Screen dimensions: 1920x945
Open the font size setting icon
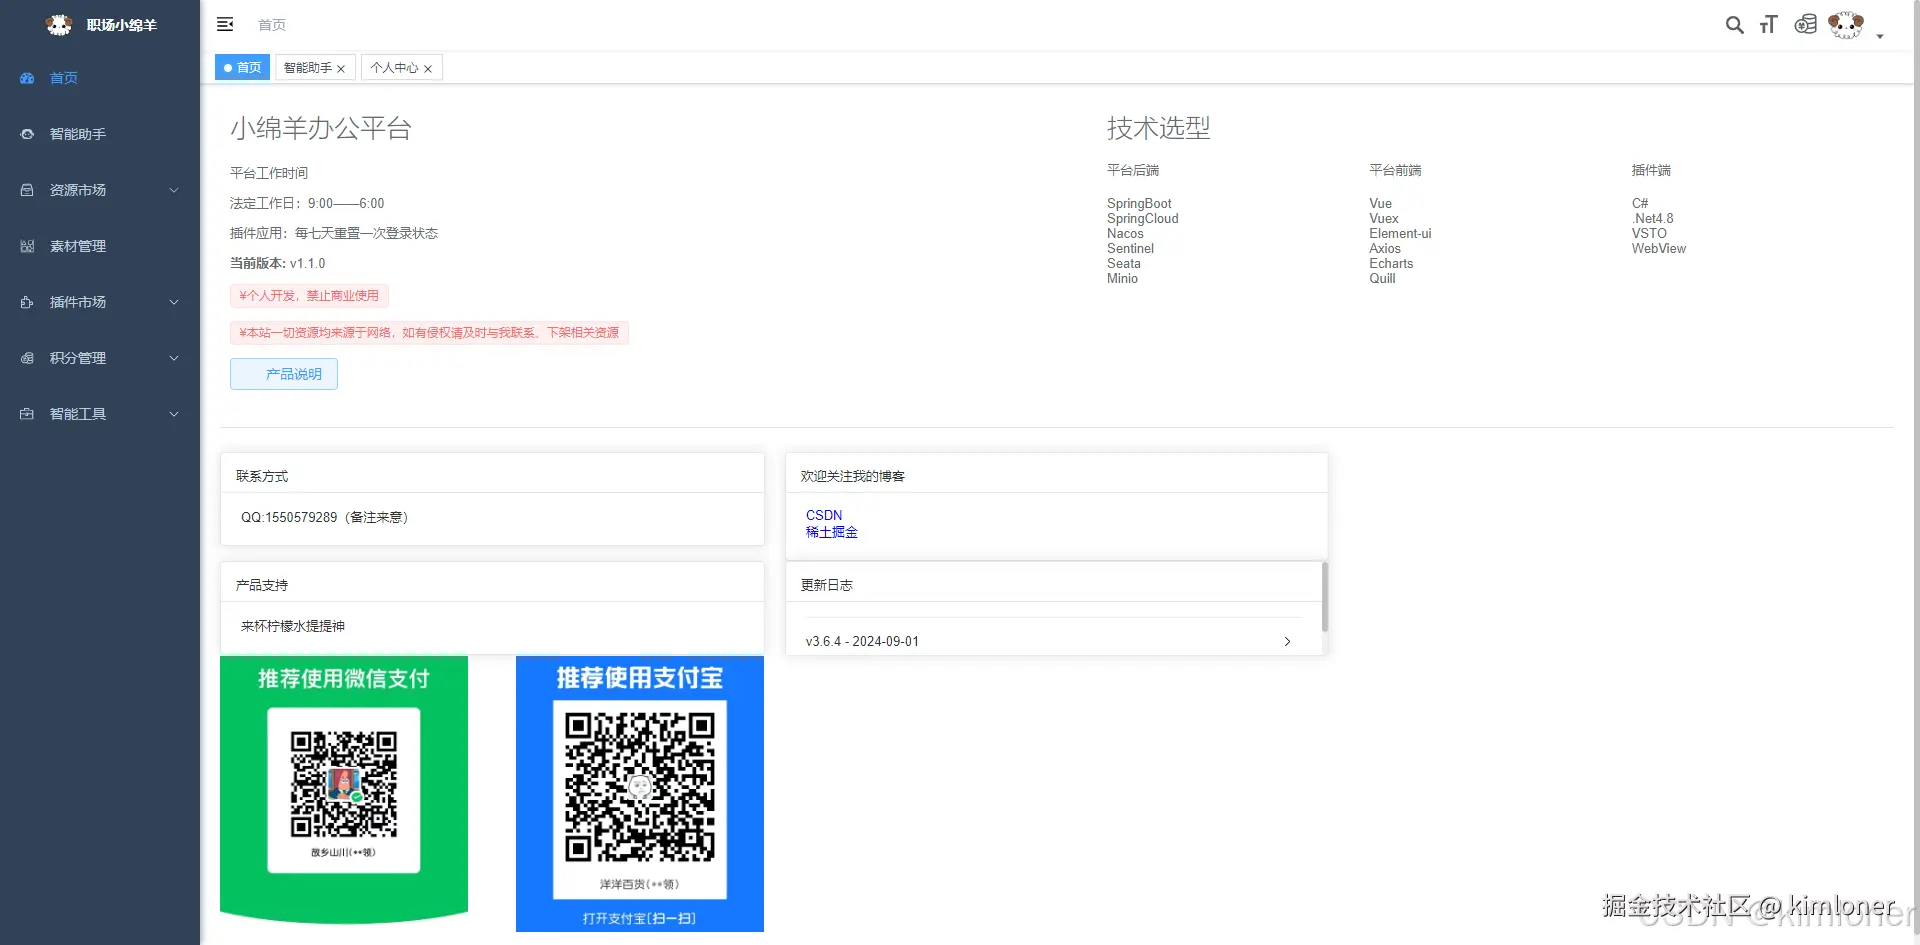[1769, 25]
